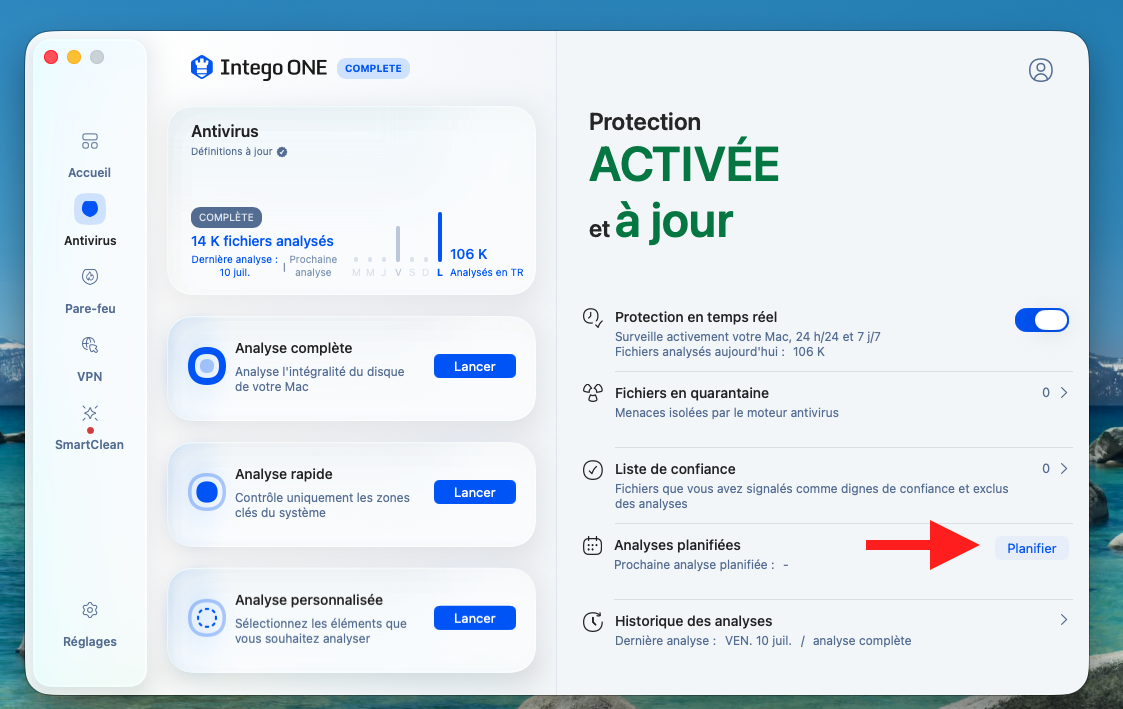
Task: Click "Analysés en TR" caption
Action: coord(486,273)
